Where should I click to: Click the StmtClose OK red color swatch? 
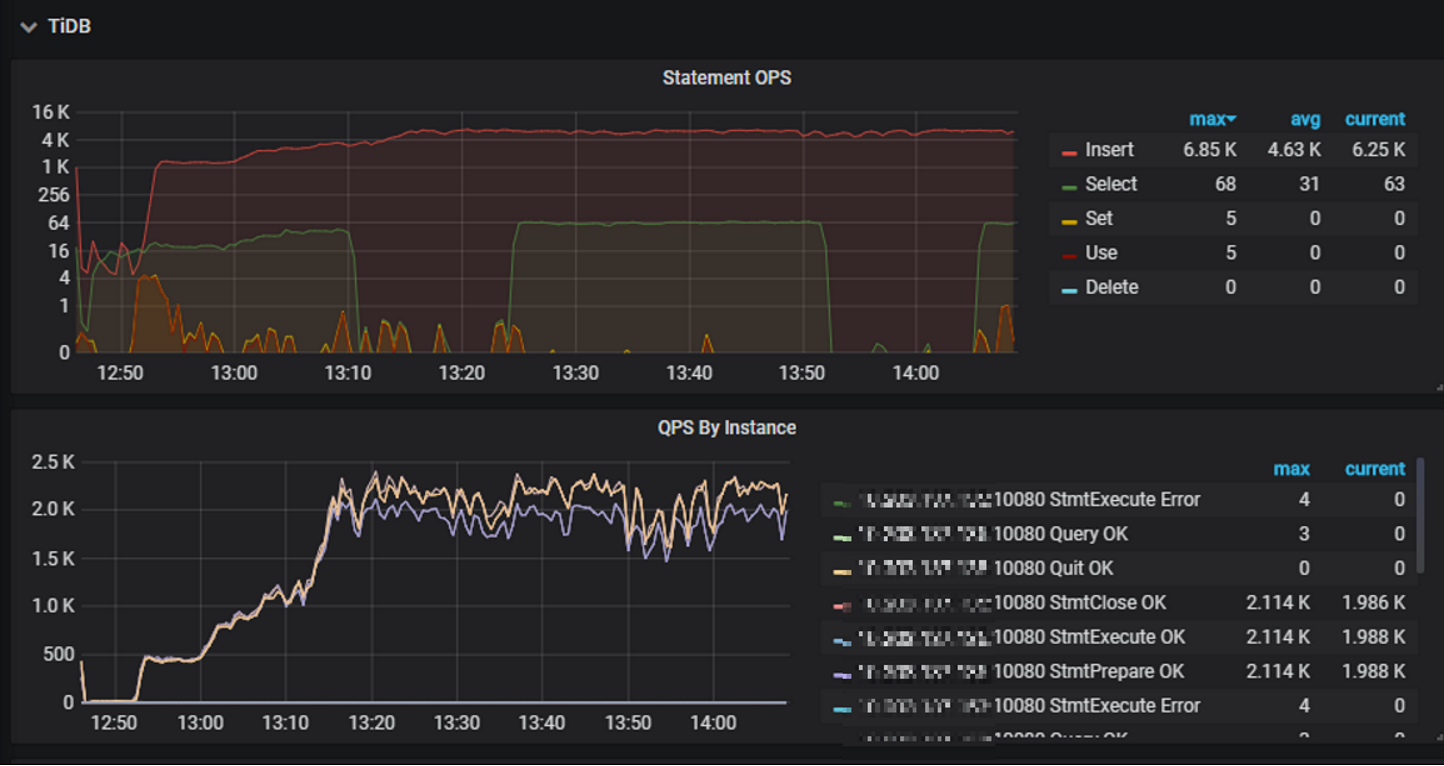841,606
